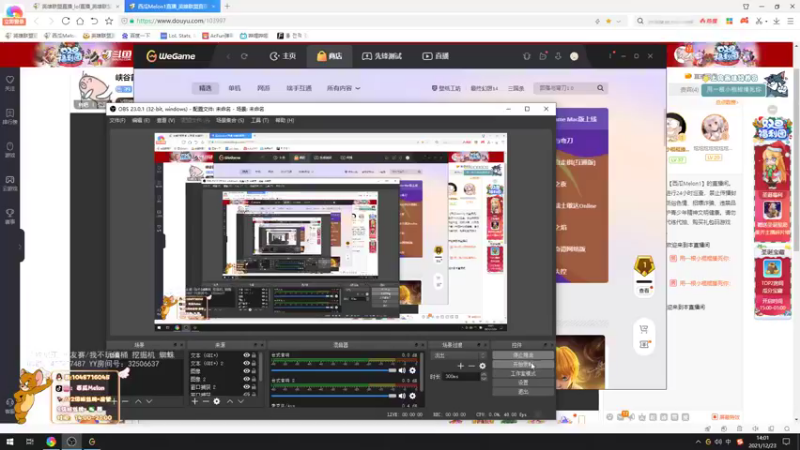Adjust second mixer channel volume slider
The image size is (800, 450).
pyautogui.click(x=334, y=395)
